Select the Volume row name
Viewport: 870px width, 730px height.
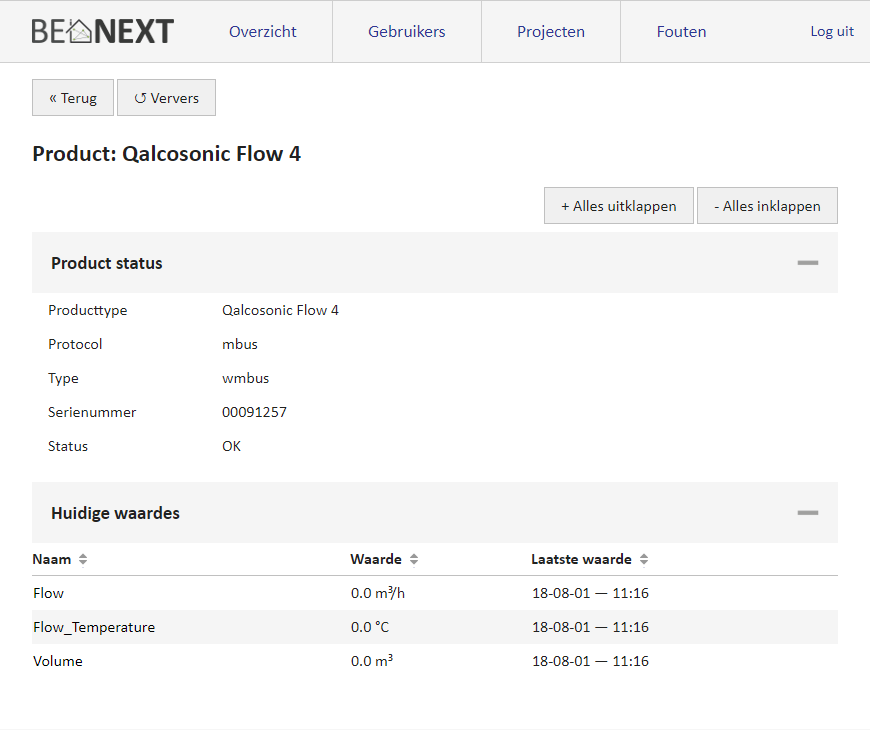[x=58, y=661]
